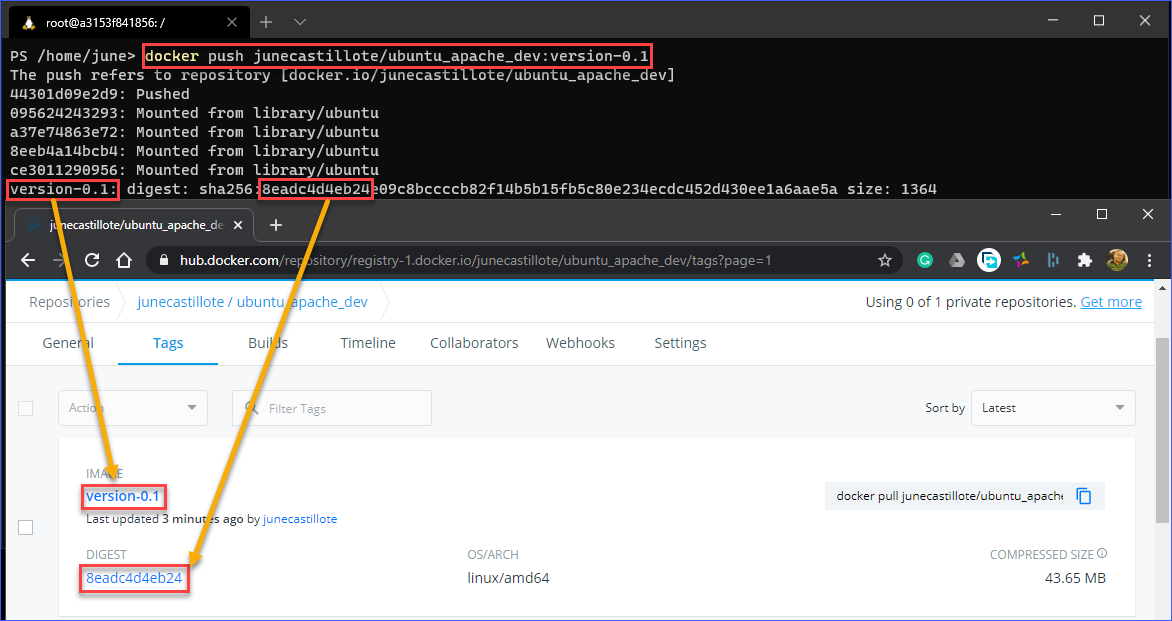Screen dimensions: 1172x621
Task: Open junecastillote / ubuntu_apache_dev breadcrumb
Action: (253, 302)
